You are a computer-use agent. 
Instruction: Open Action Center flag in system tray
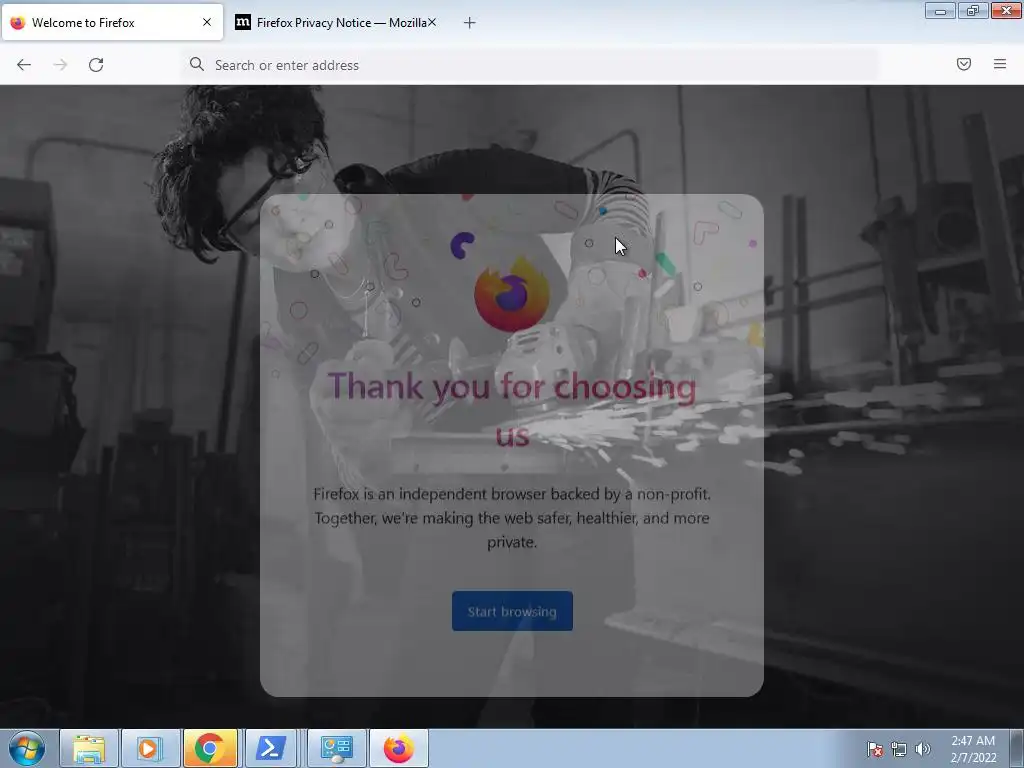(874, 749)
